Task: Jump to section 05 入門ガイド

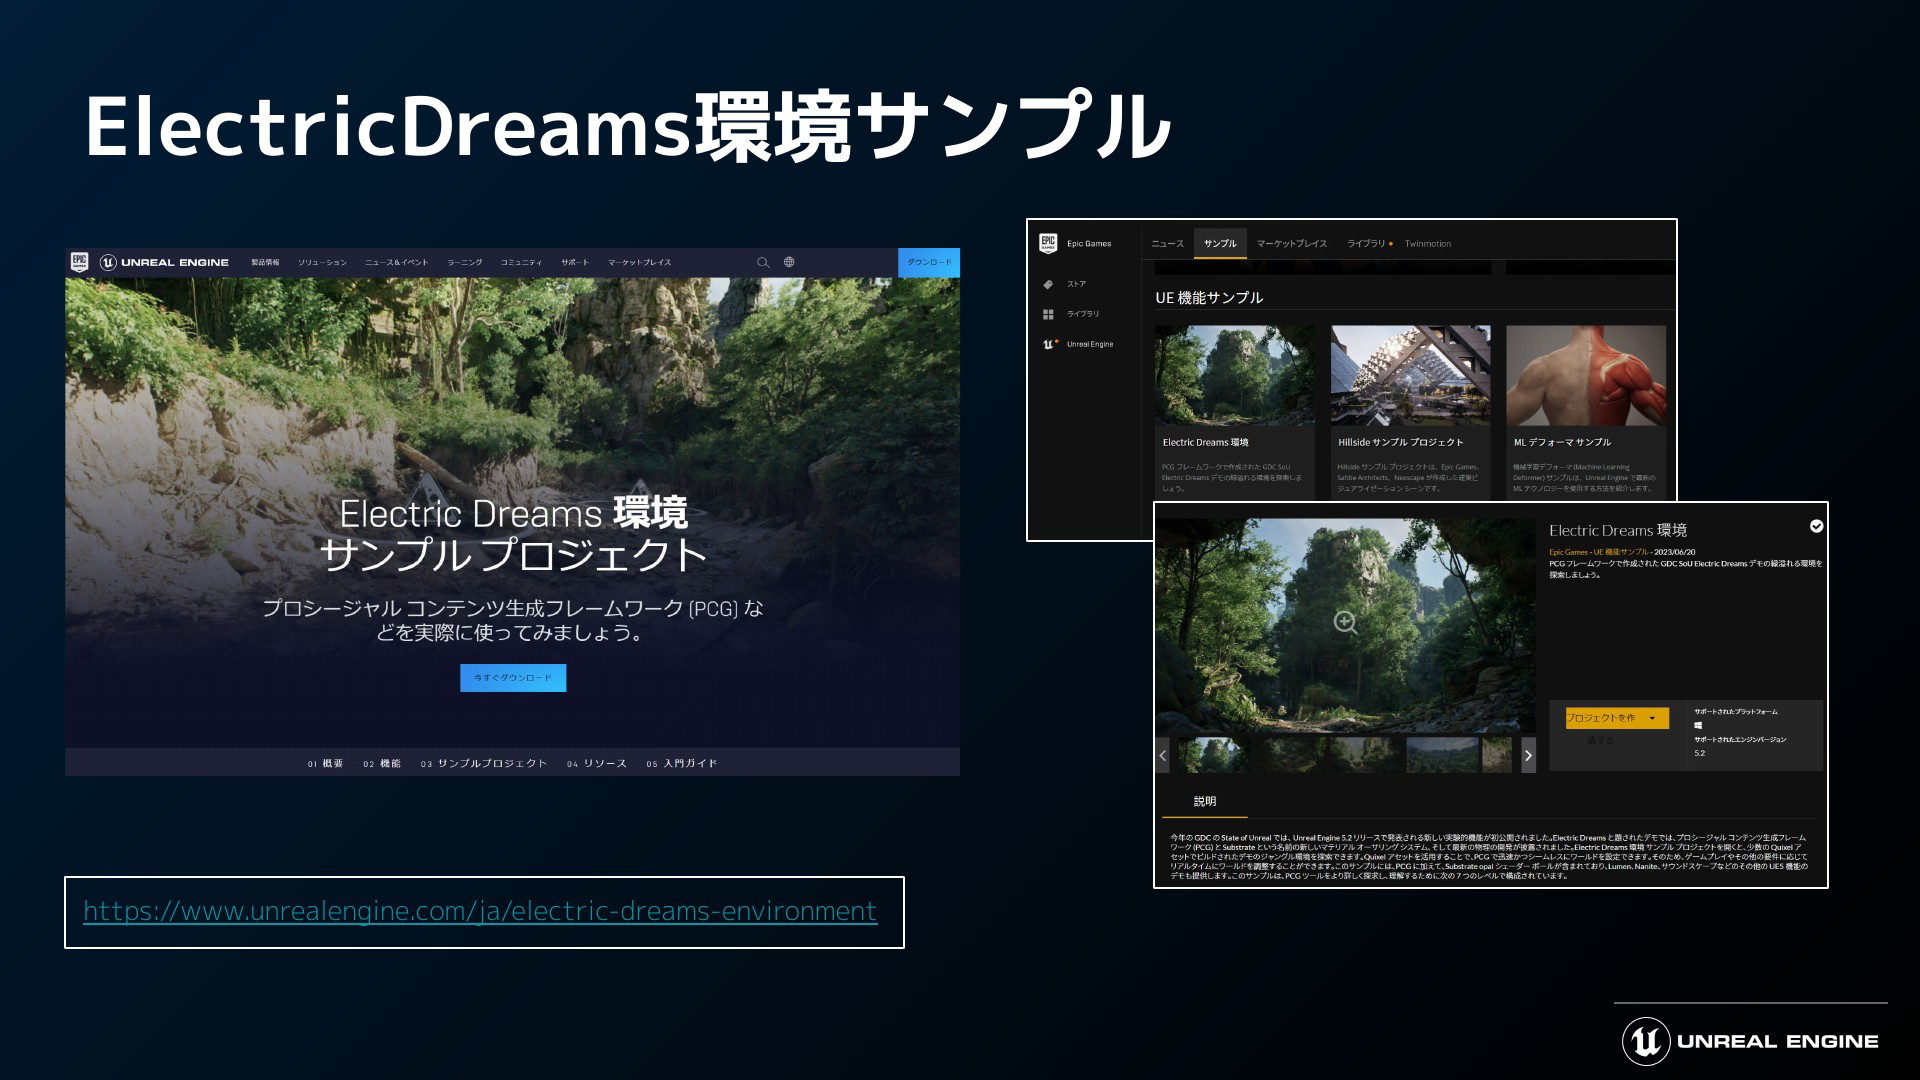Action: [x=681, y=763]
